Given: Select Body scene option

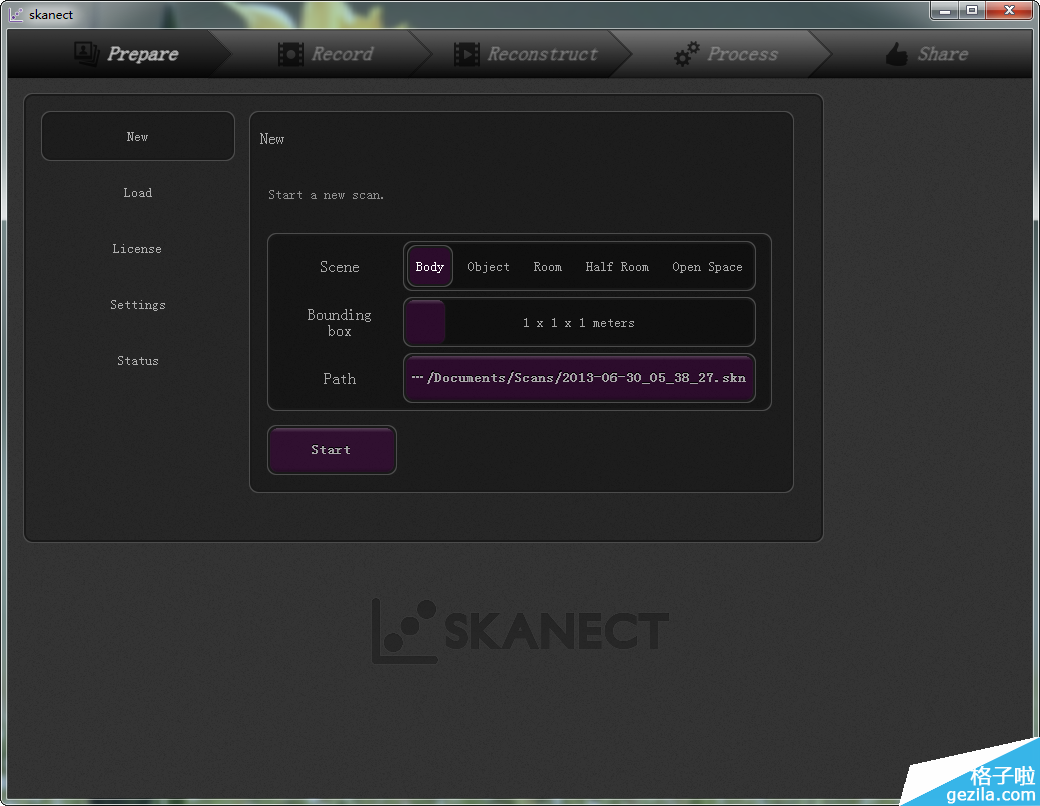Looking at the screenshot, I should [x=430, y=267].
